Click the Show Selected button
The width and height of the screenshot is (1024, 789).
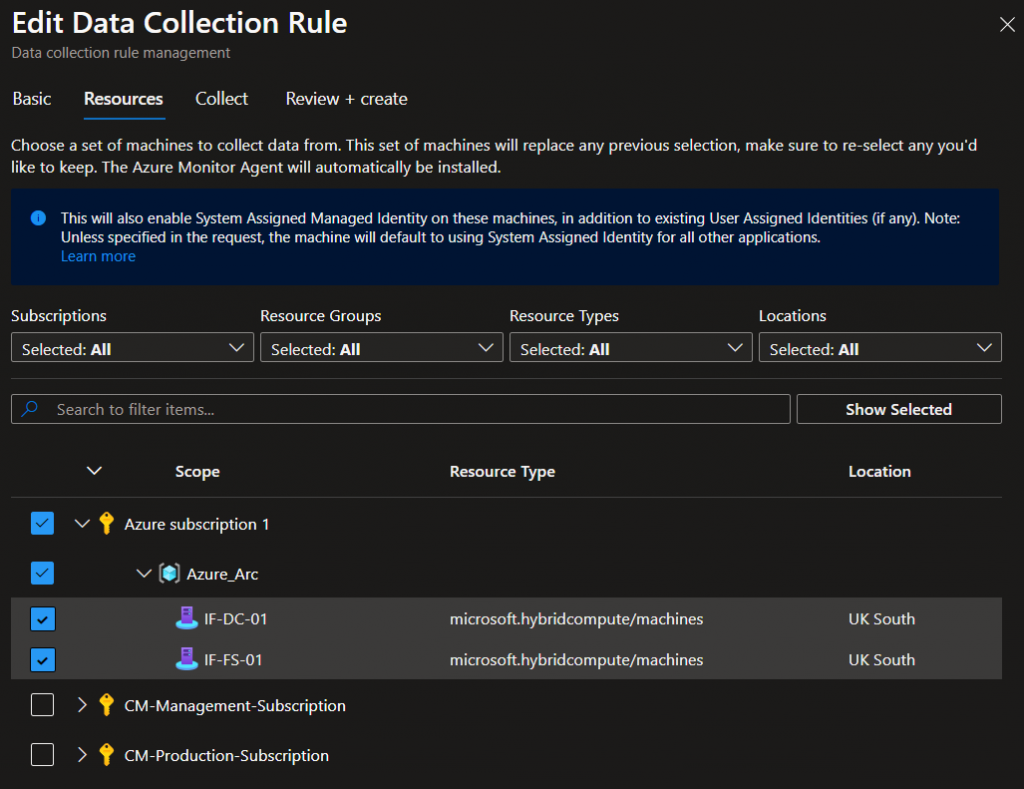(897, 408)
